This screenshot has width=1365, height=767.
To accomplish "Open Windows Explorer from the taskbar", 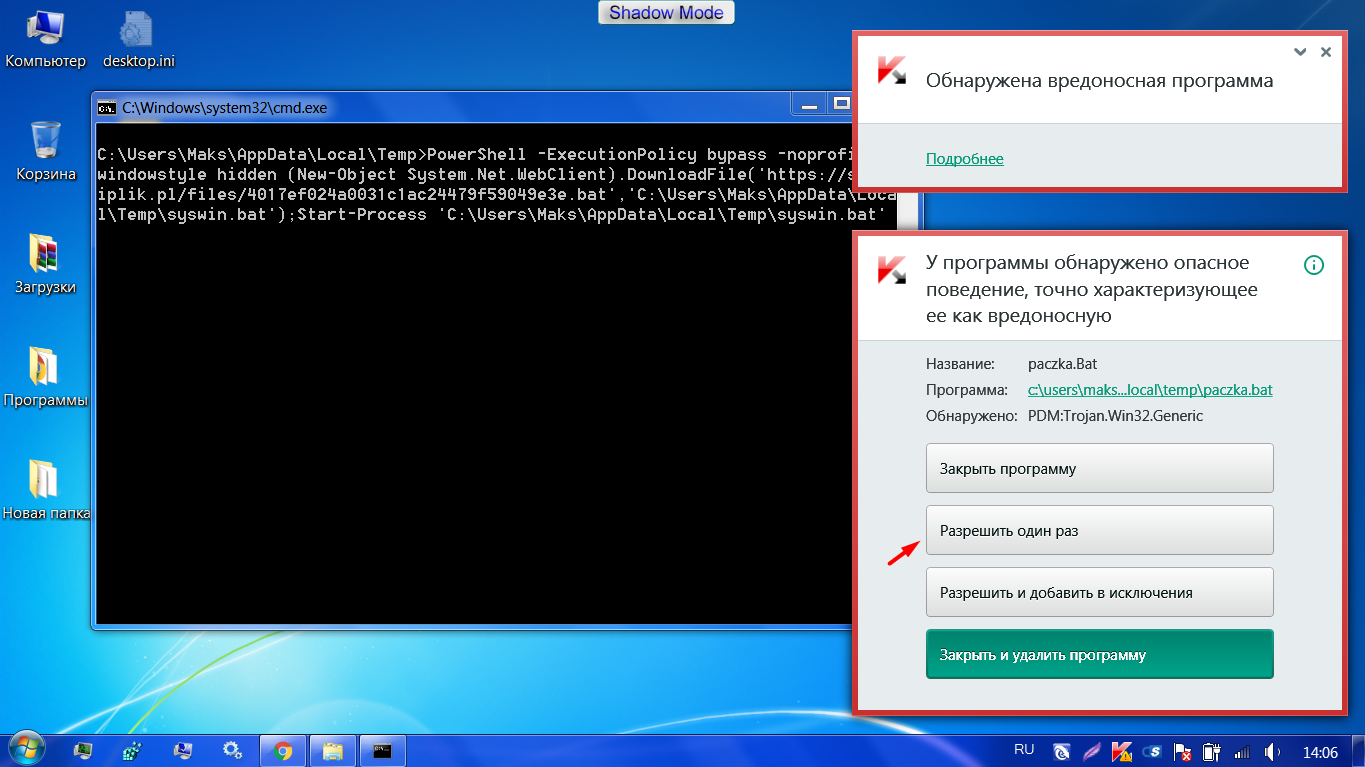I will coord(333,750).
